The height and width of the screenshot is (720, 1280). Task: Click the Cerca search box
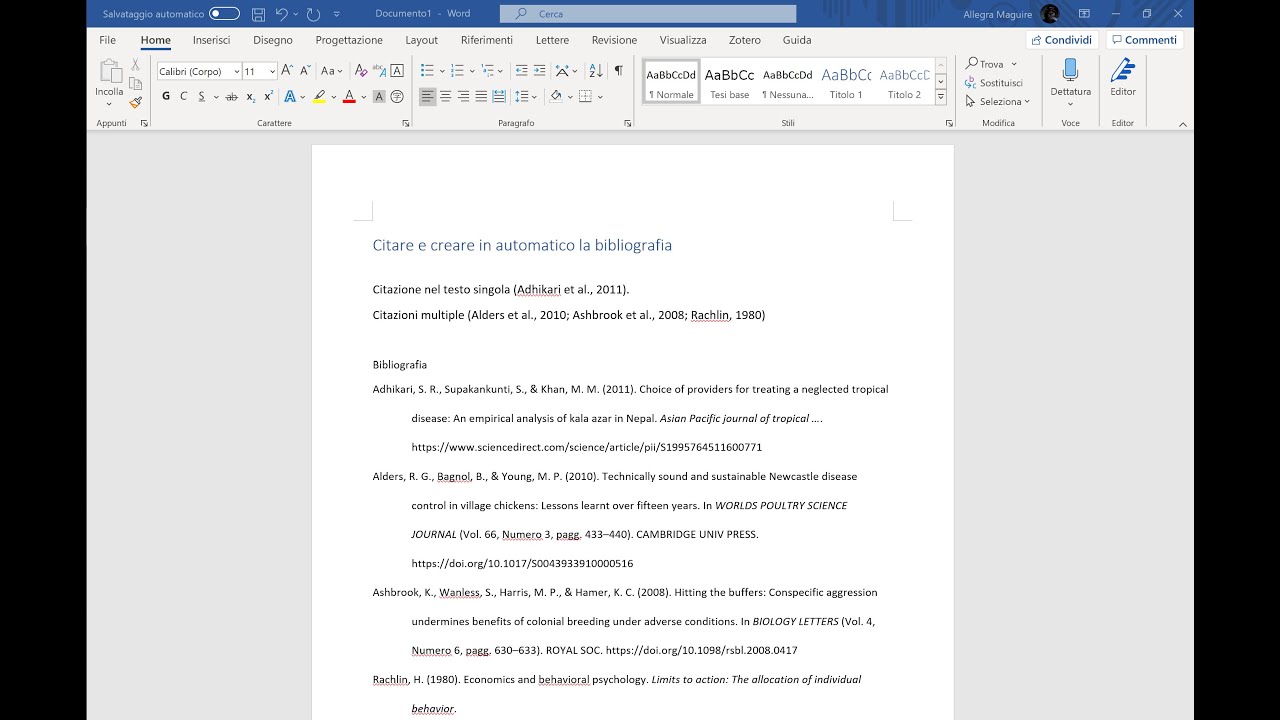tap(648, 14)
